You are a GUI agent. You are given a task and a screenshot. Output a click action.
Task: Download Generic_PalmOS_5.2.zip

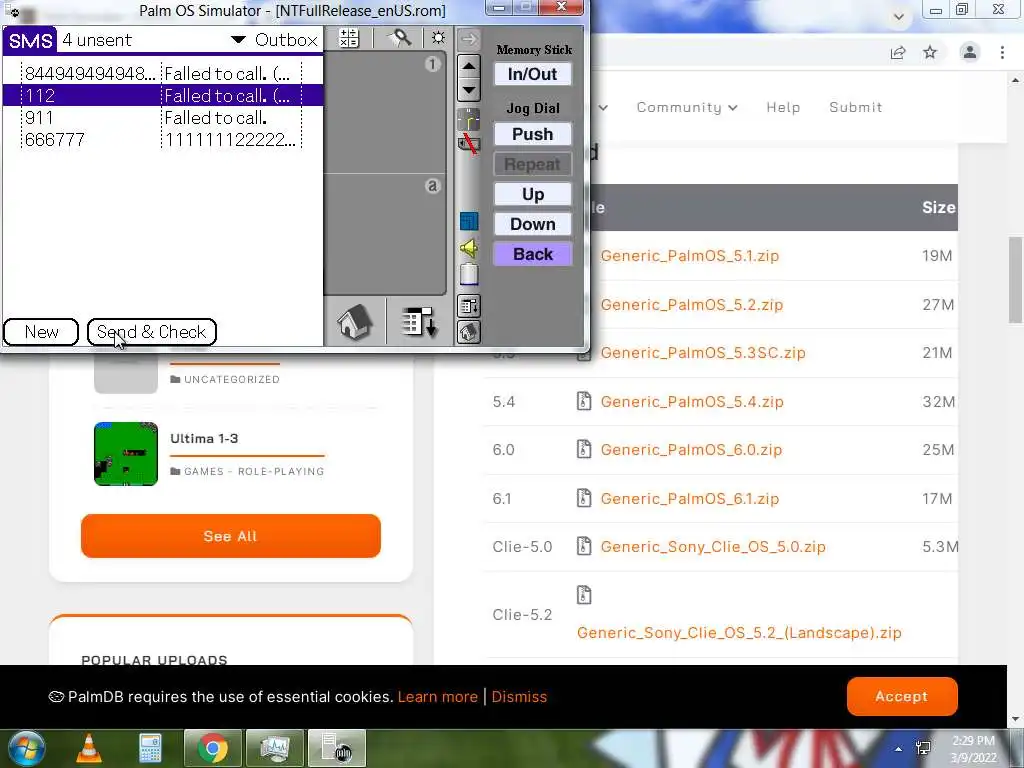click(692, 304)
